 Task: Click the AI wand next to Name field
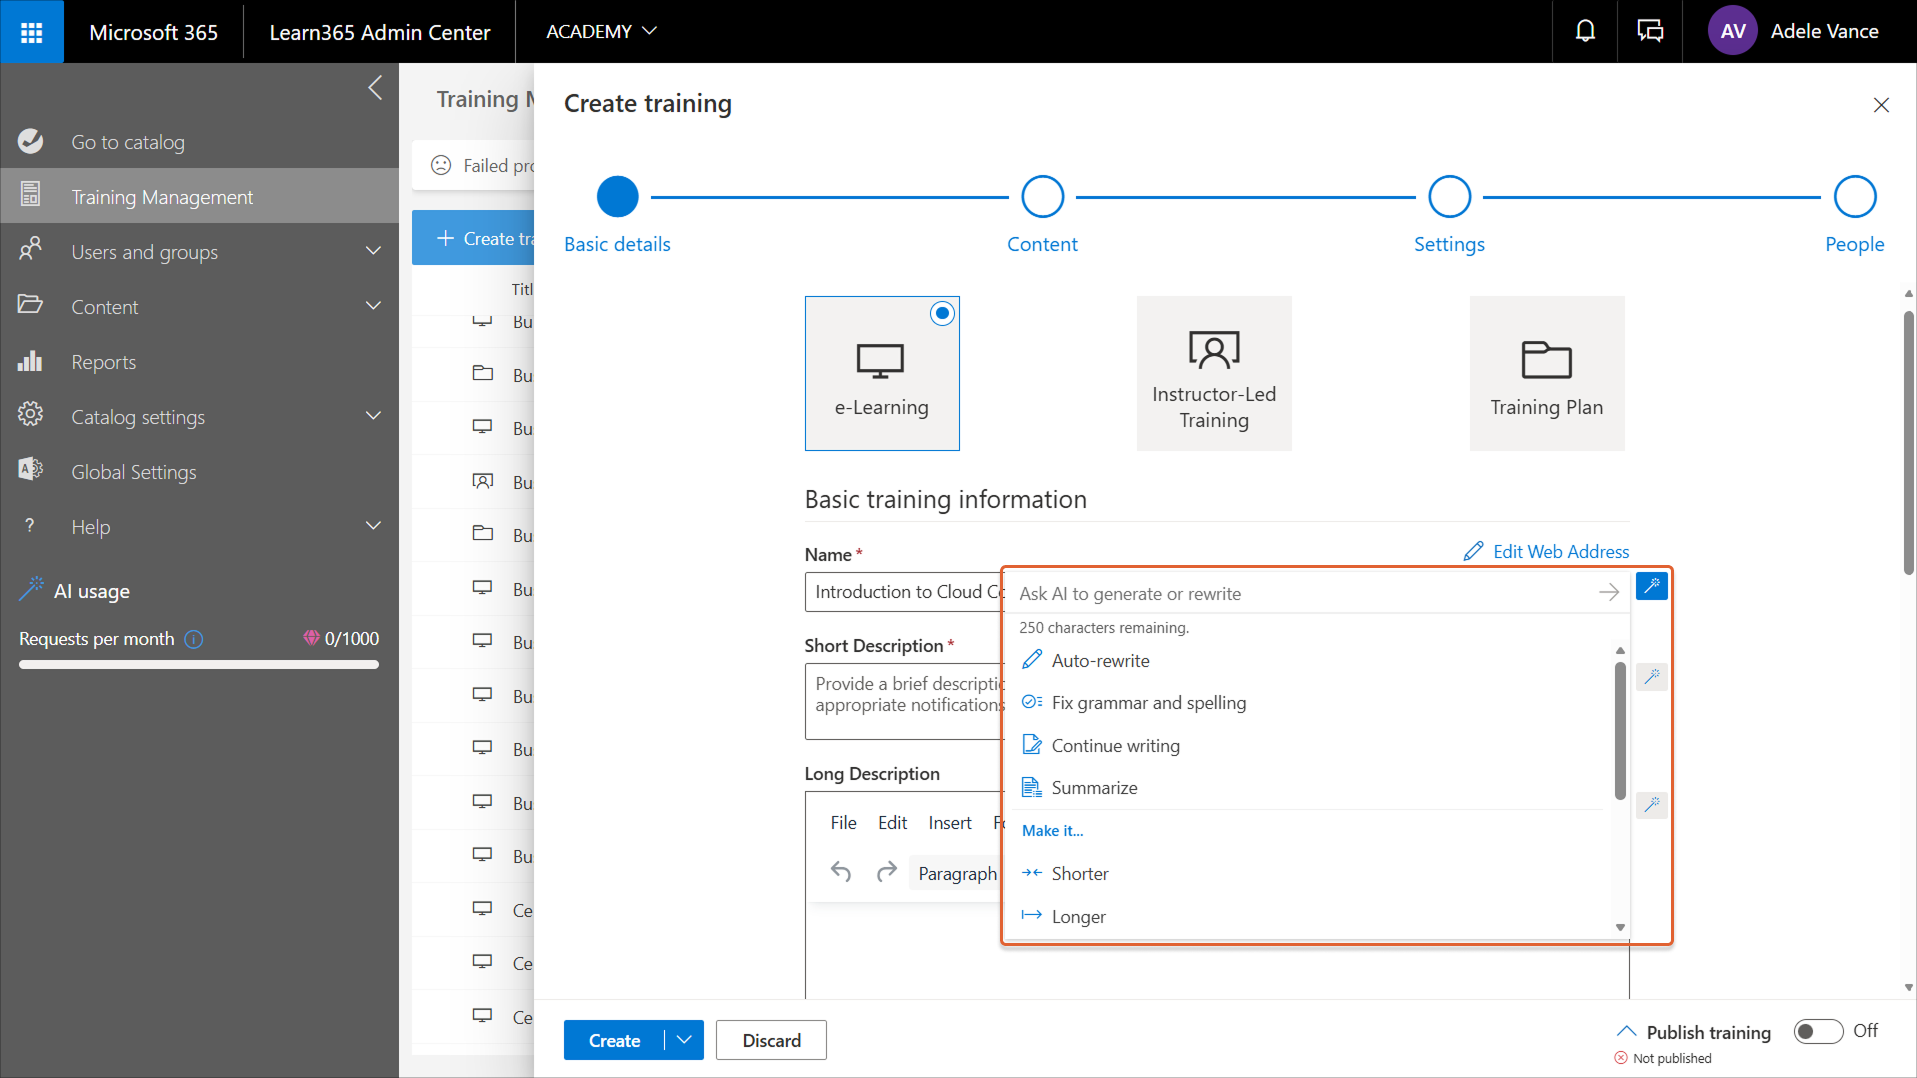point(1651,586)
